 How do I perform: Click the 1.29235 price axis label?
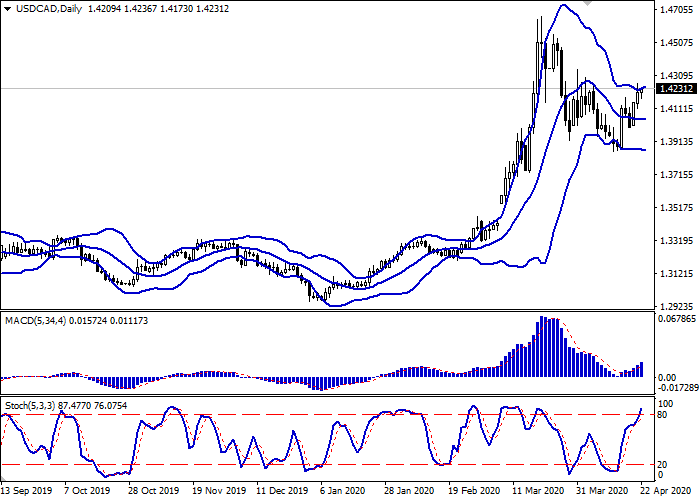677,307
